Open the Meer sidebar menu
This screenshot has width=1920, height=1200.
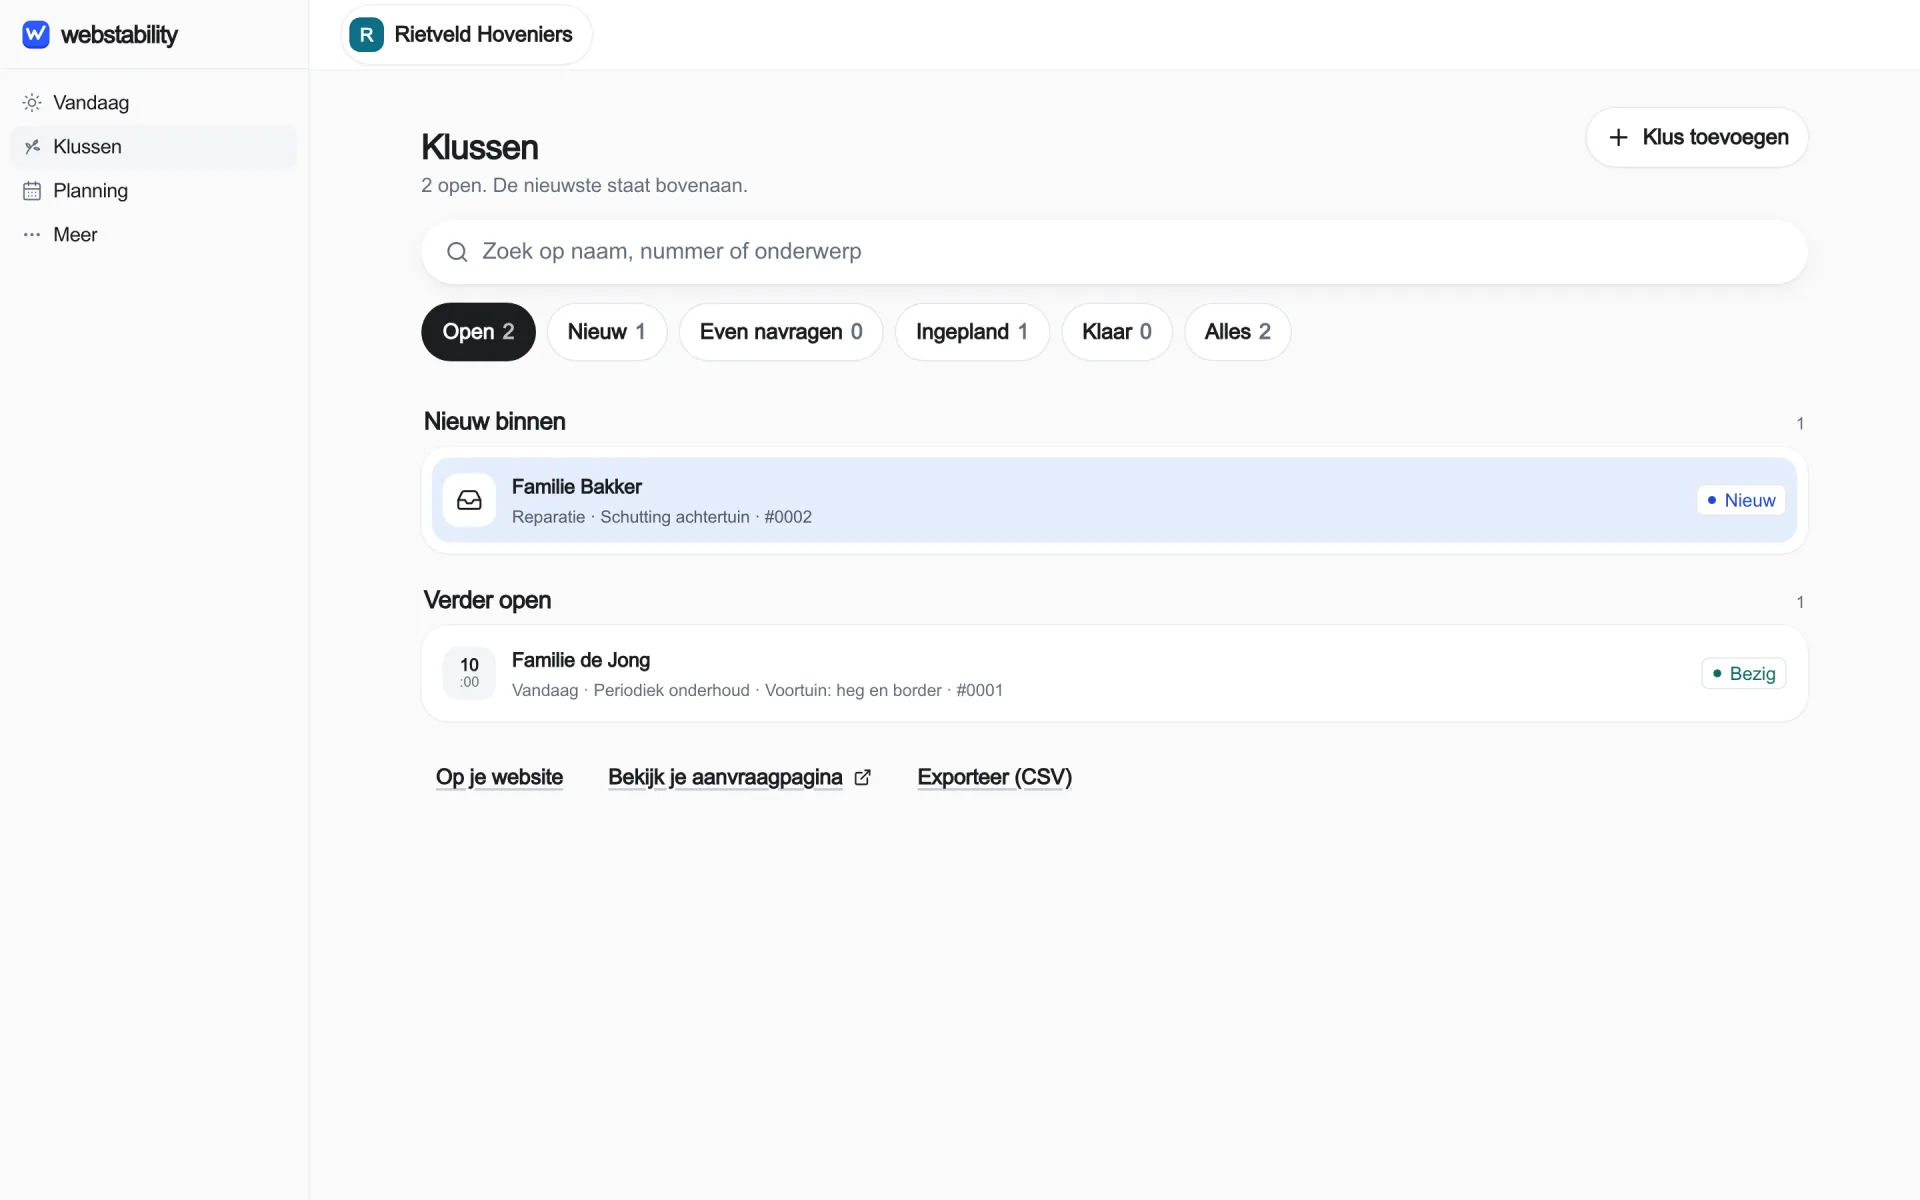pos(154,235)
